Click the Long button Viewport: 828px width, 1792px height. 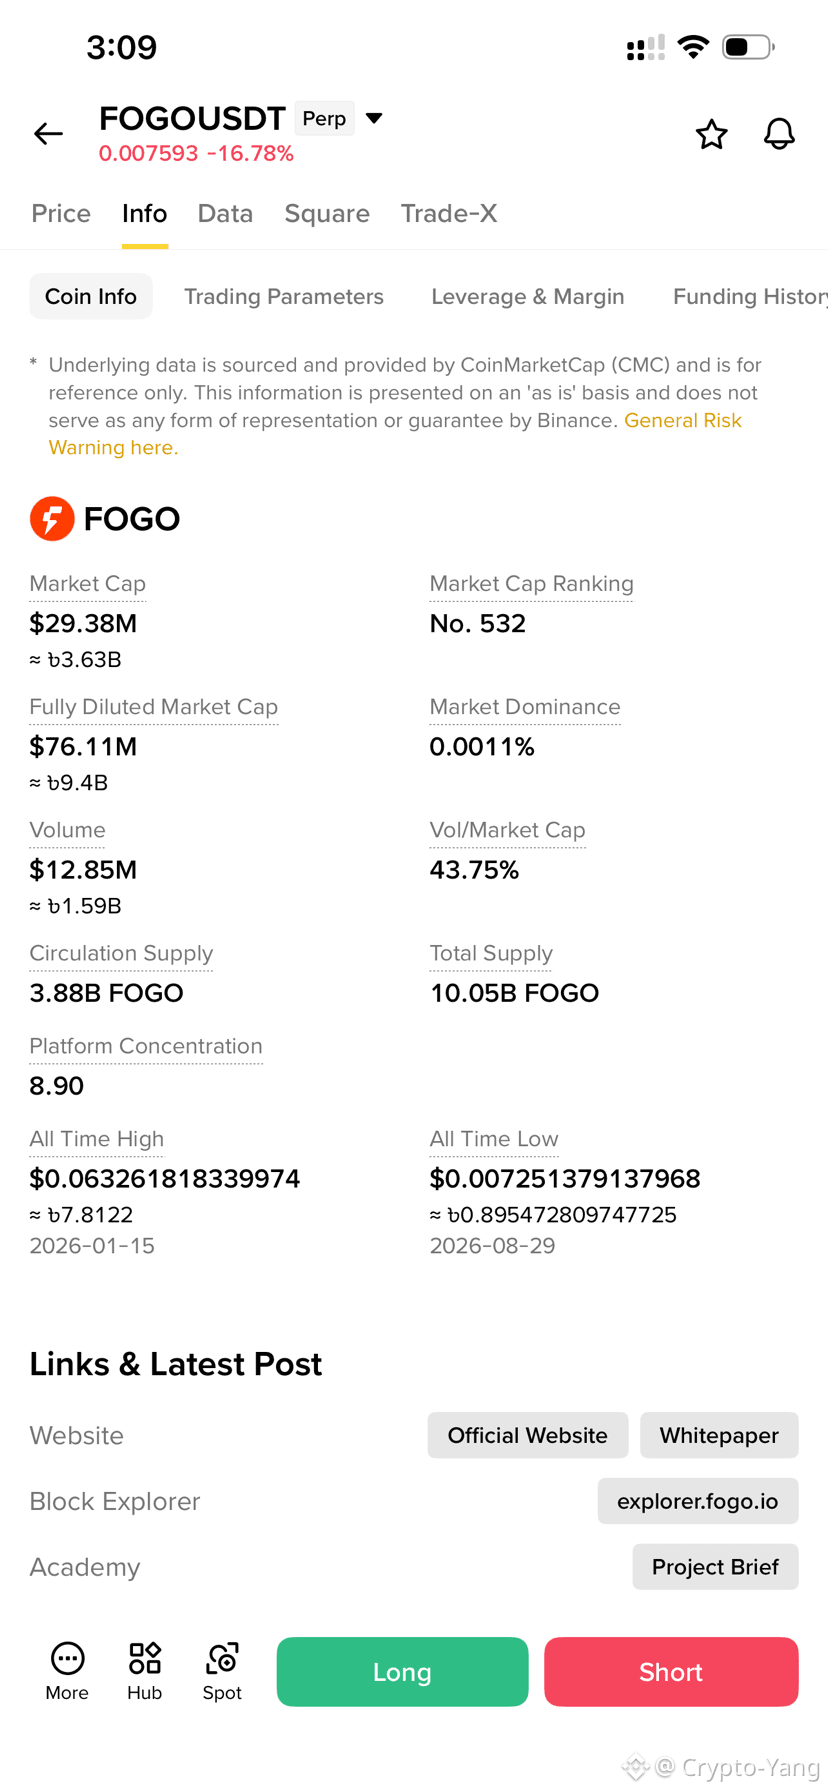click(402, 1671)
